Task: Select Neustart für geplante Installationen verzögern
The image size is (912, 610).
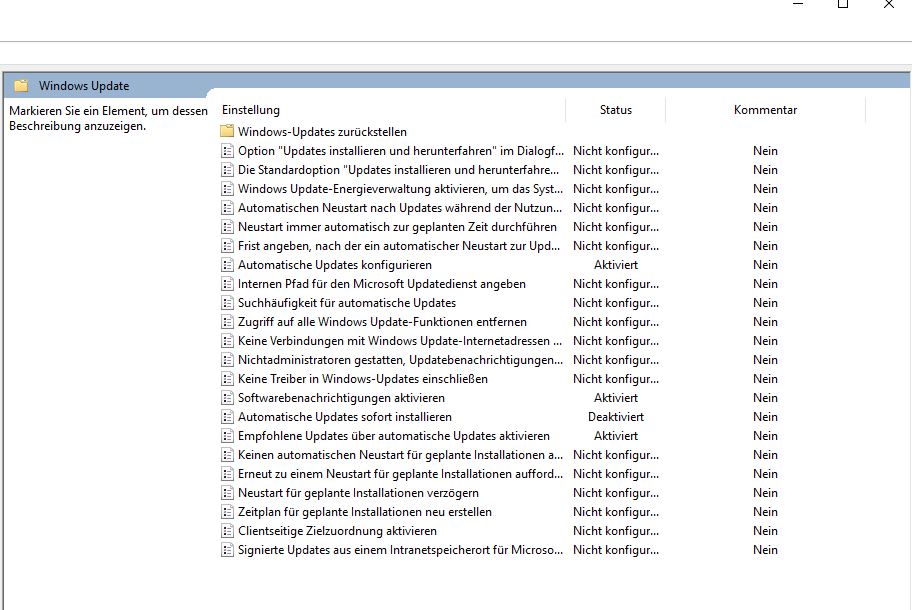Action: click(x=358, y=493)
